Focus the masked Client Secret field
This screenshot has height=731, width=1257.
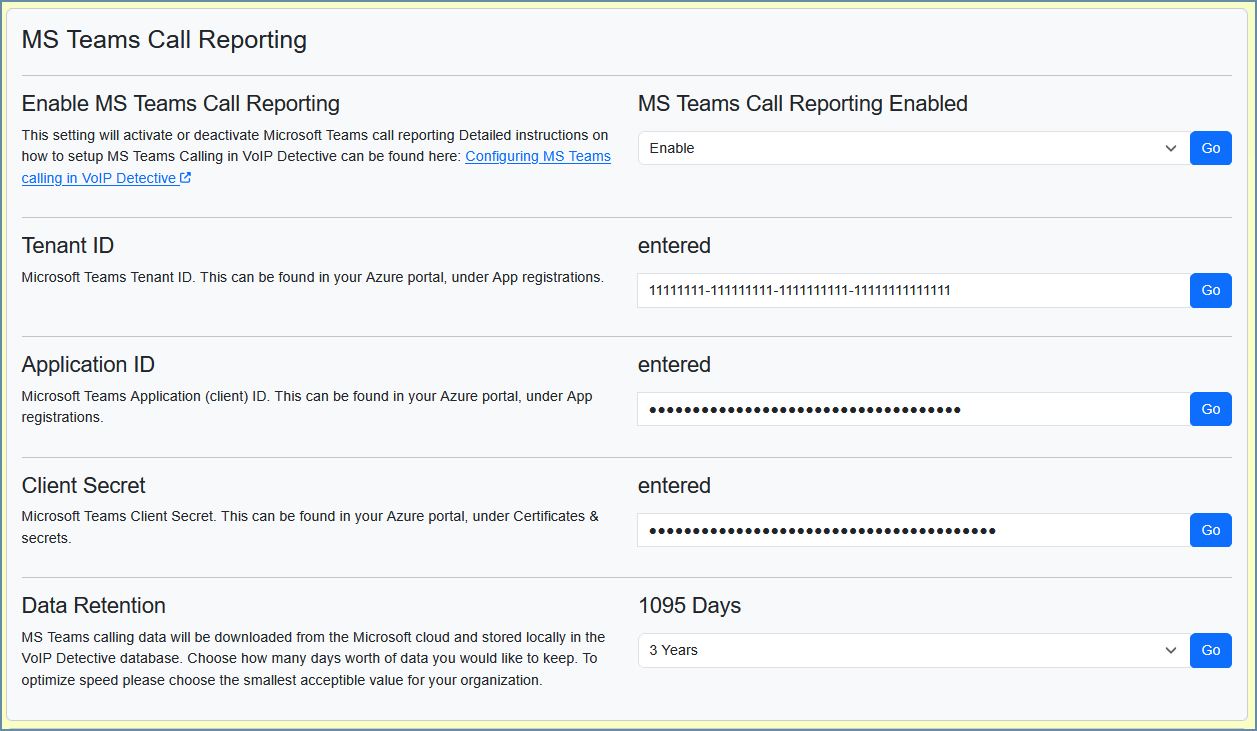(914, 530)
